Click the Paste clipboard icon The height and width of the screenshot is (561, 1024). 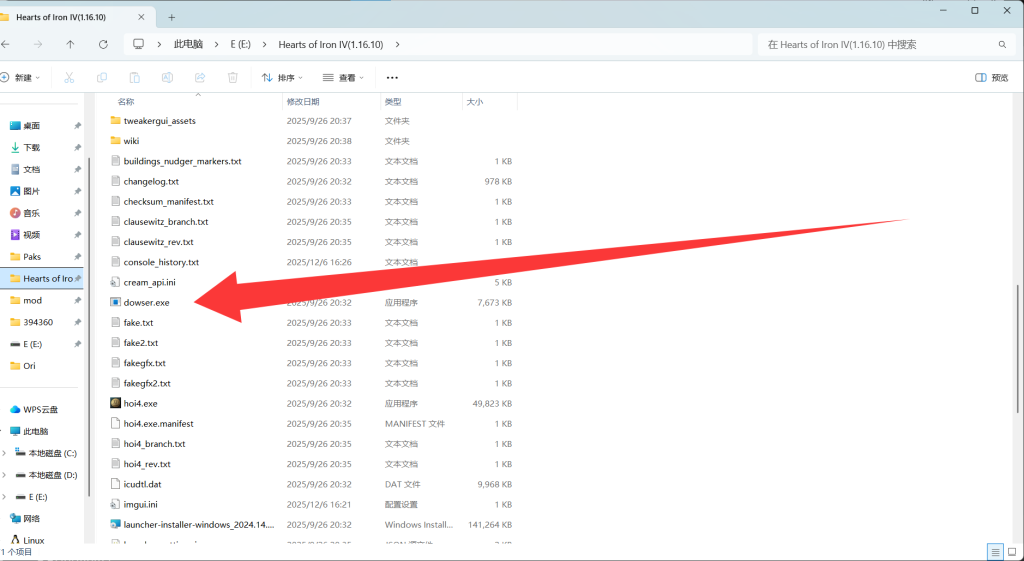(134, 77)
